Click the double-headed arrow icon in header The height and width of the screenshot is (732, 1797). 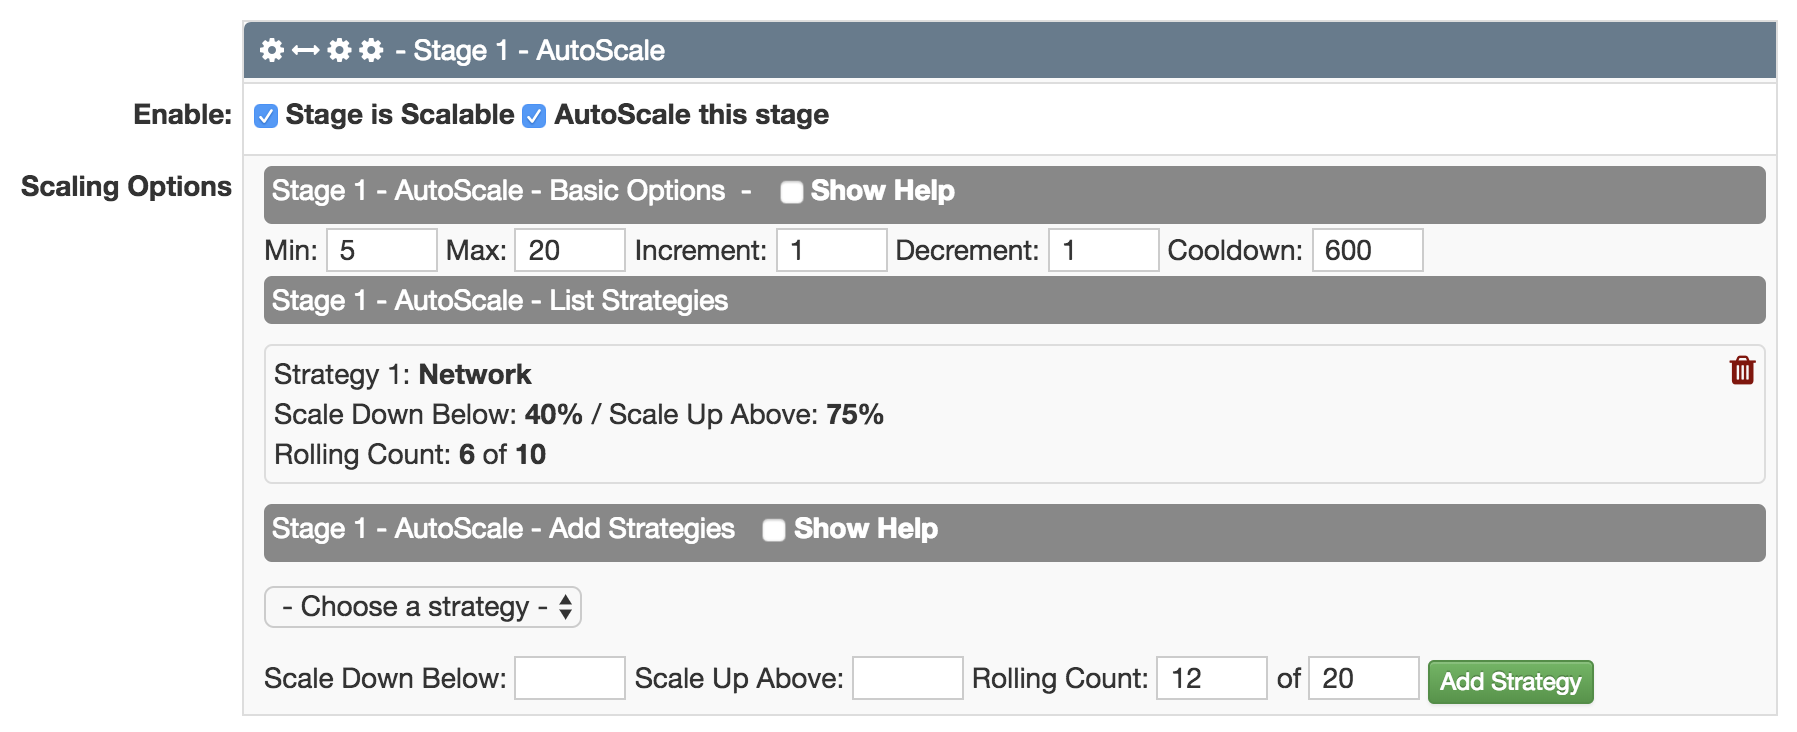306,50
